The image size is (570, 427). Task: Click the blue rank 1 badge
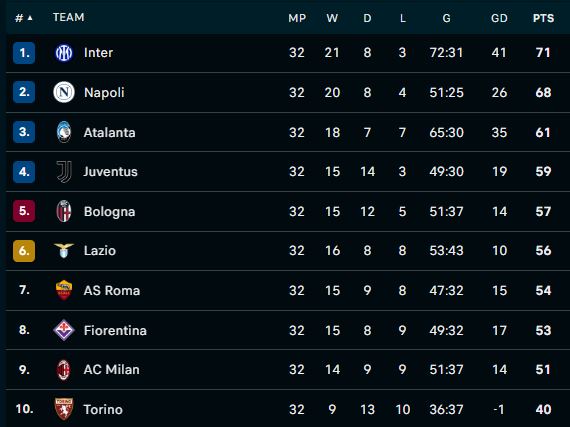pos(24,53)
